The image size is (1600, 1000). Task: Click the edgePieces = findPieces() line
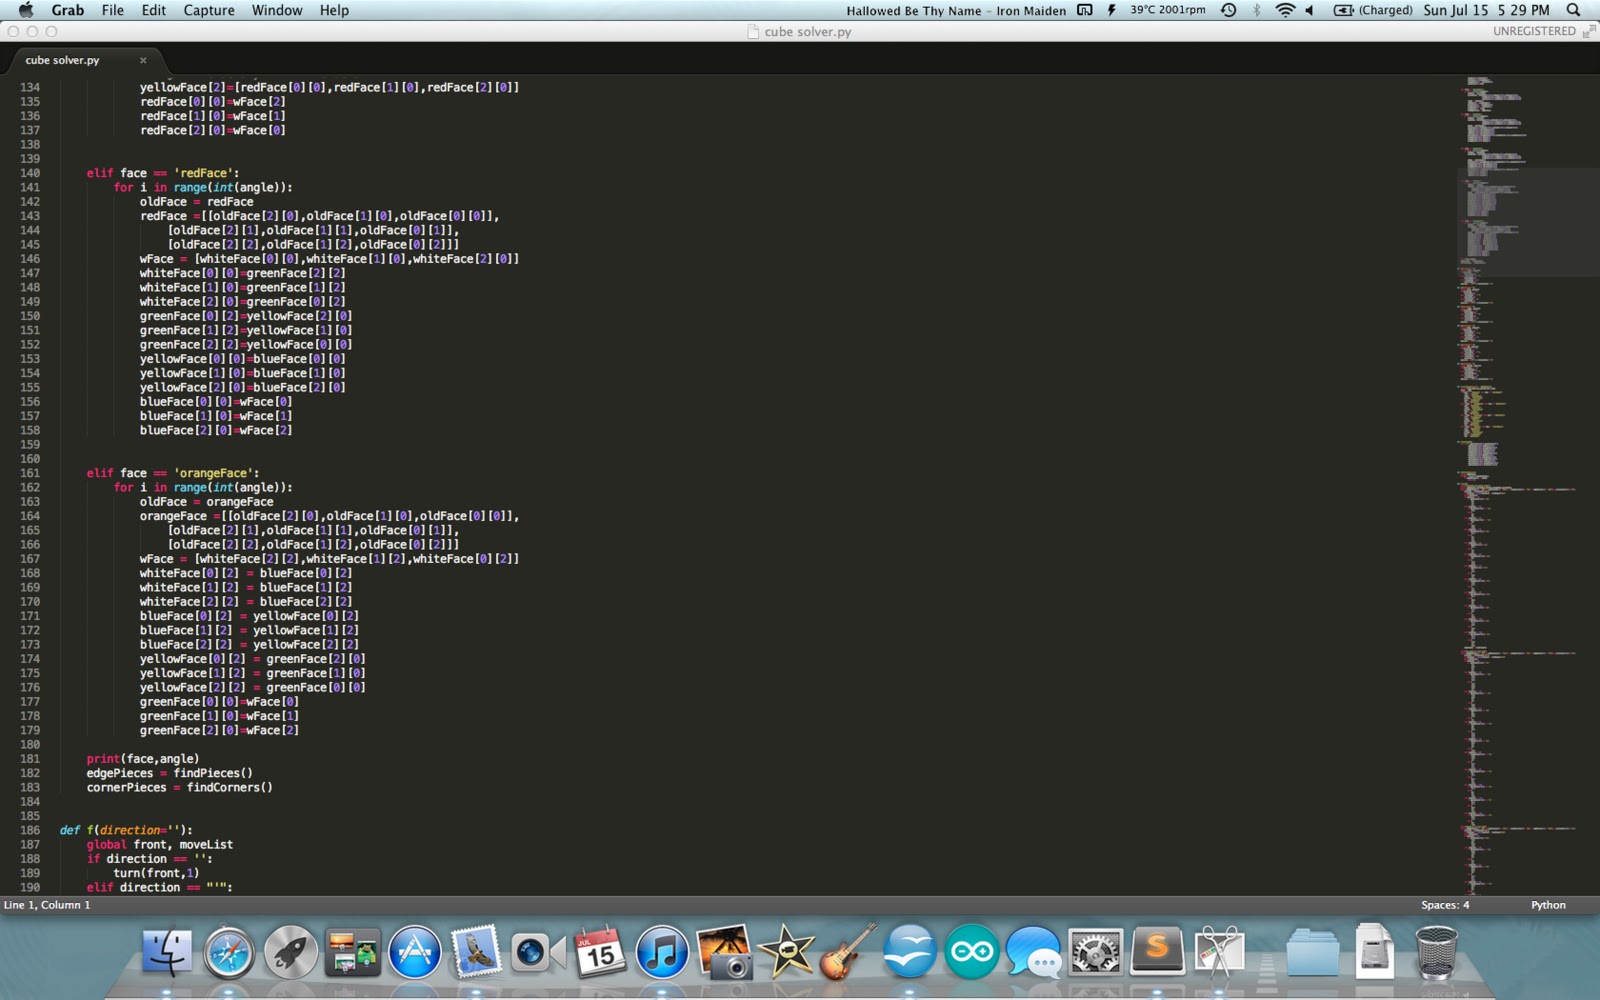170,773
